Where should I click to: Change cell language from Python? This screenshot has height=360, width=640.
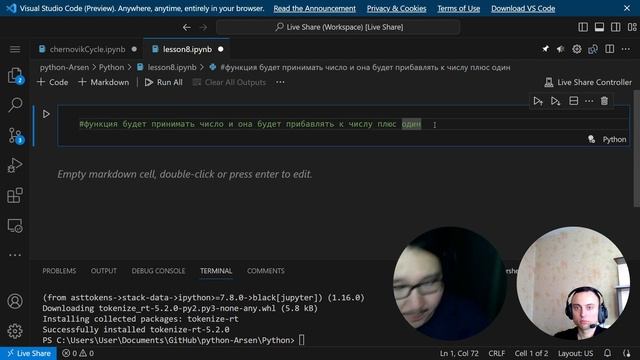614,139
